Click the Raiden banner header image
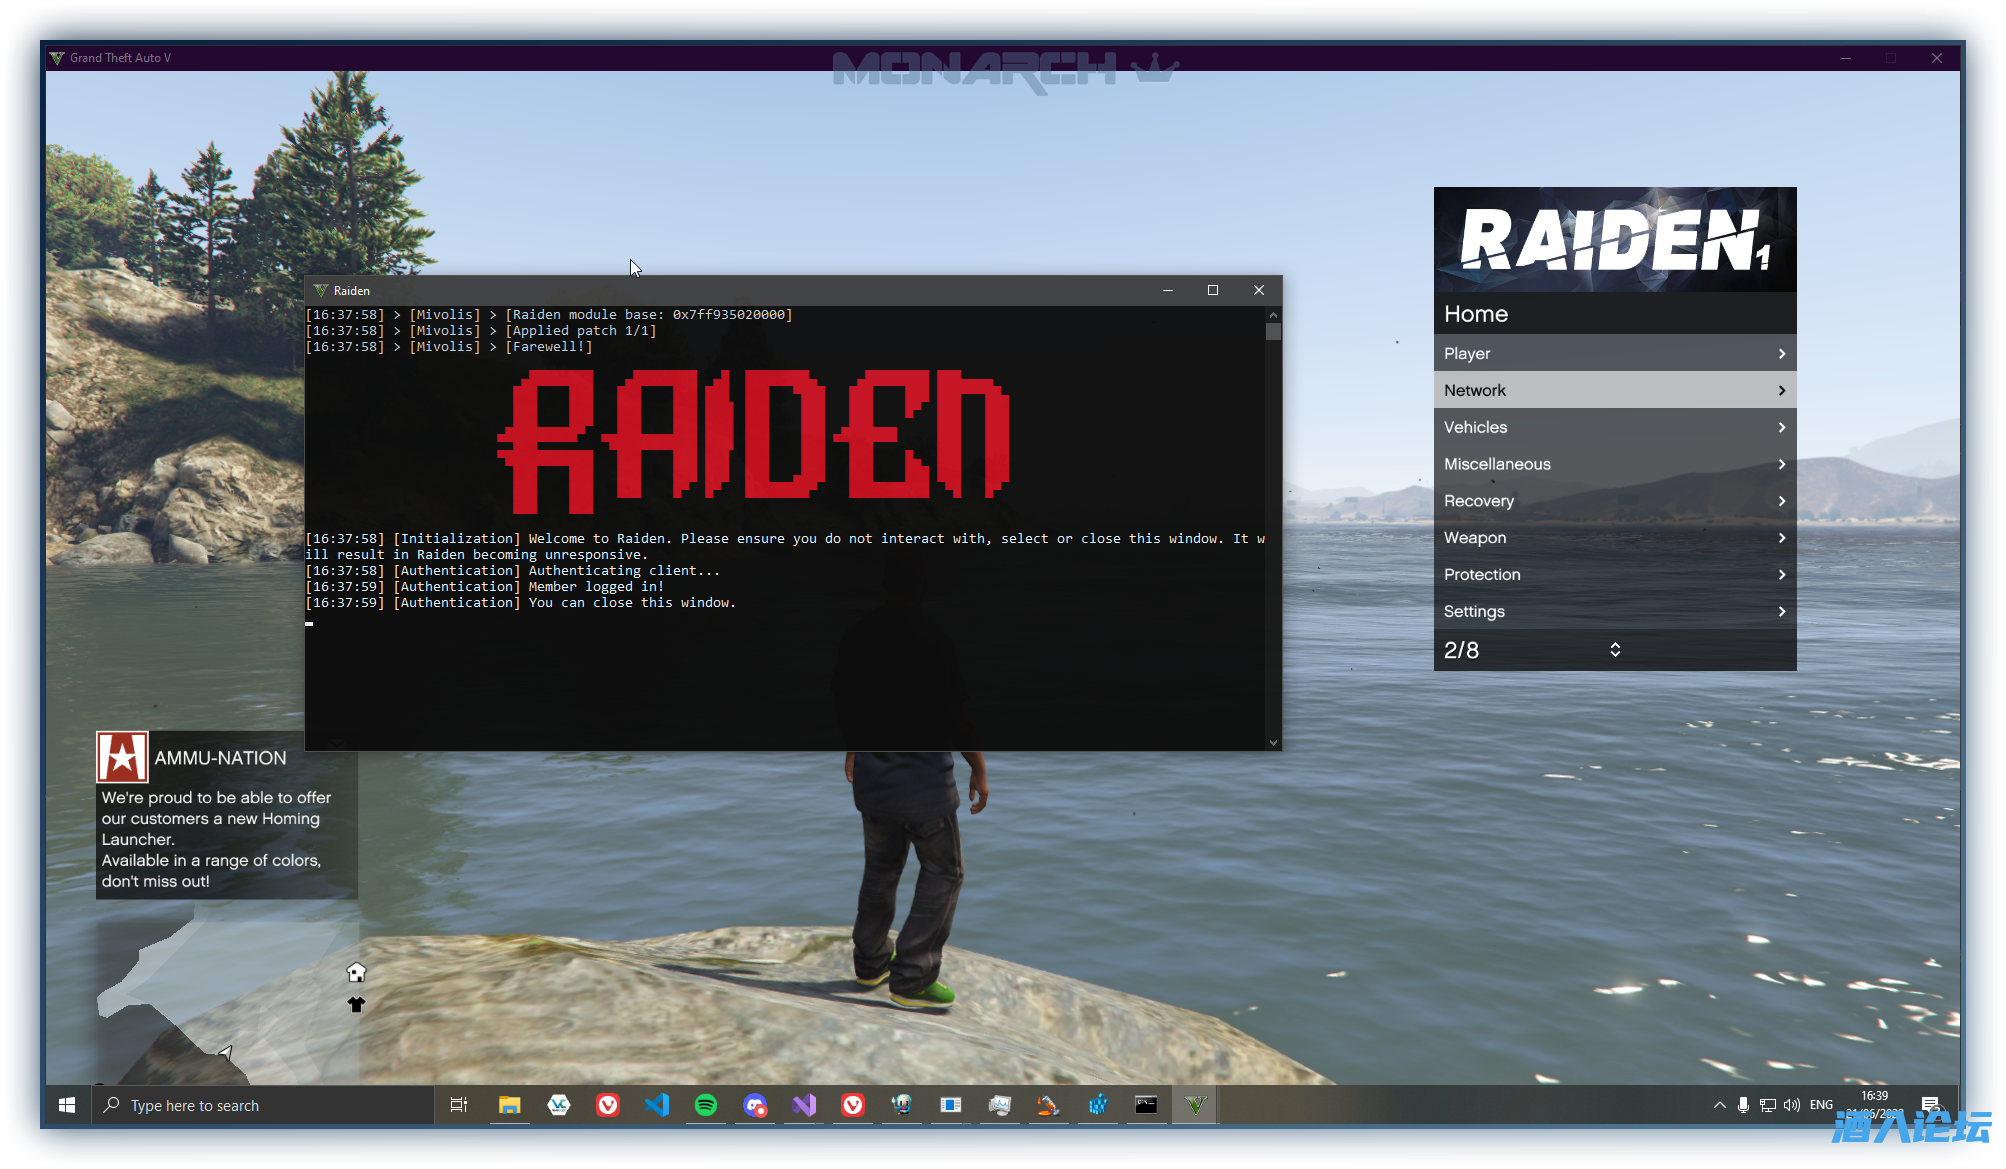The width and height of the screenshot is (2006, 1169). pyautogui.click(x=1615, y=239)
